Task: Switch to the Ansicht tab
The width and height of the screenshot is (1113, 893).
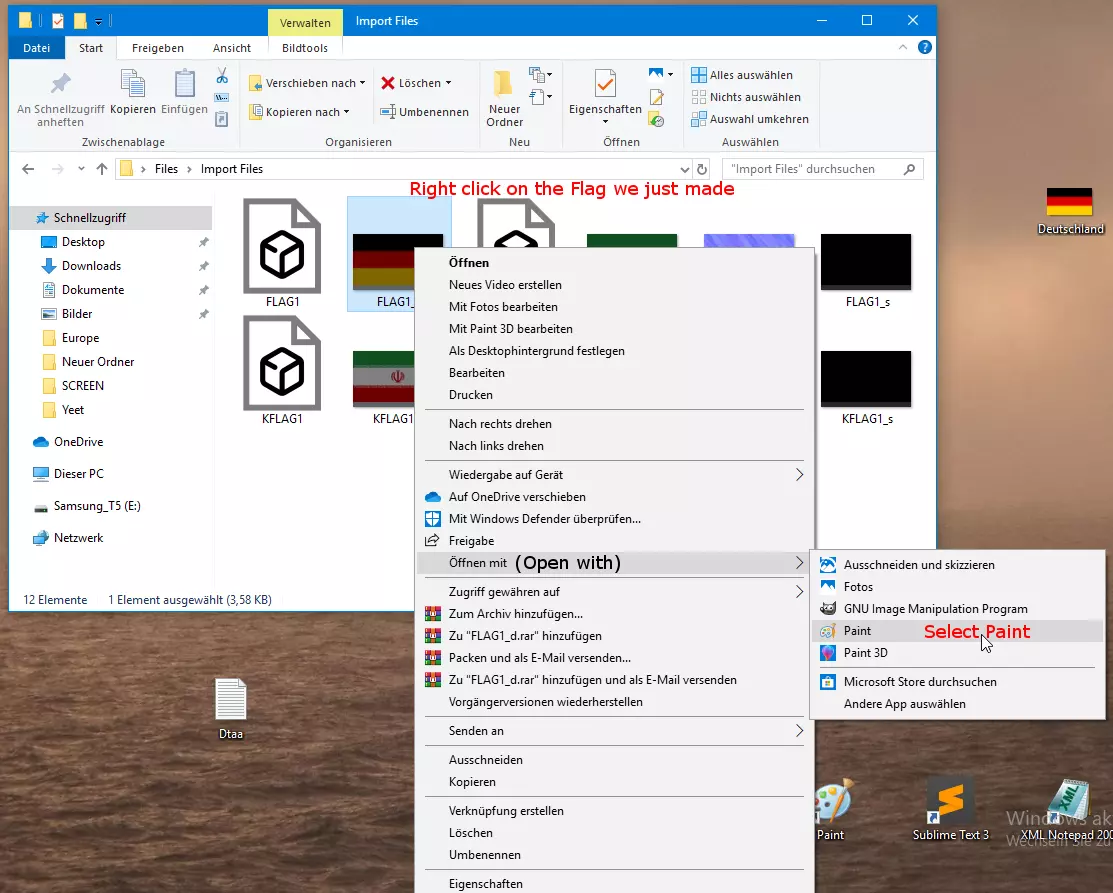Action: coord(231,48)
